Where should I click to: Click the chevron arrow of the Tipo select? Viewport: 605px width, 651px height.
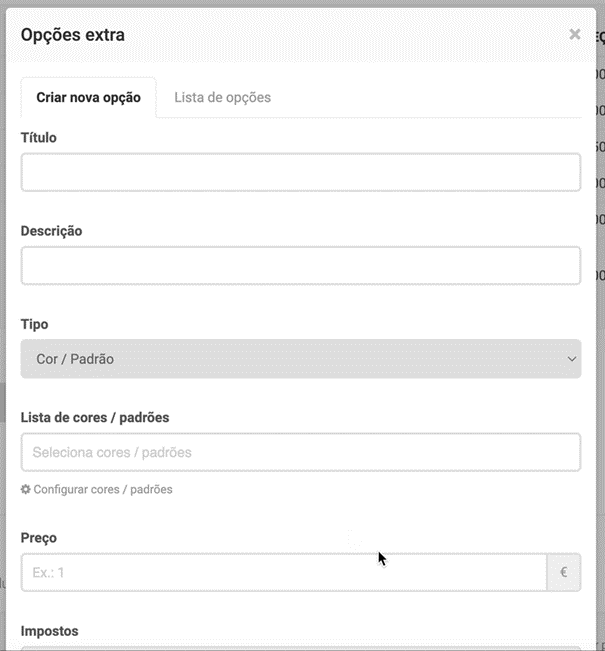(x=571, y=359)
